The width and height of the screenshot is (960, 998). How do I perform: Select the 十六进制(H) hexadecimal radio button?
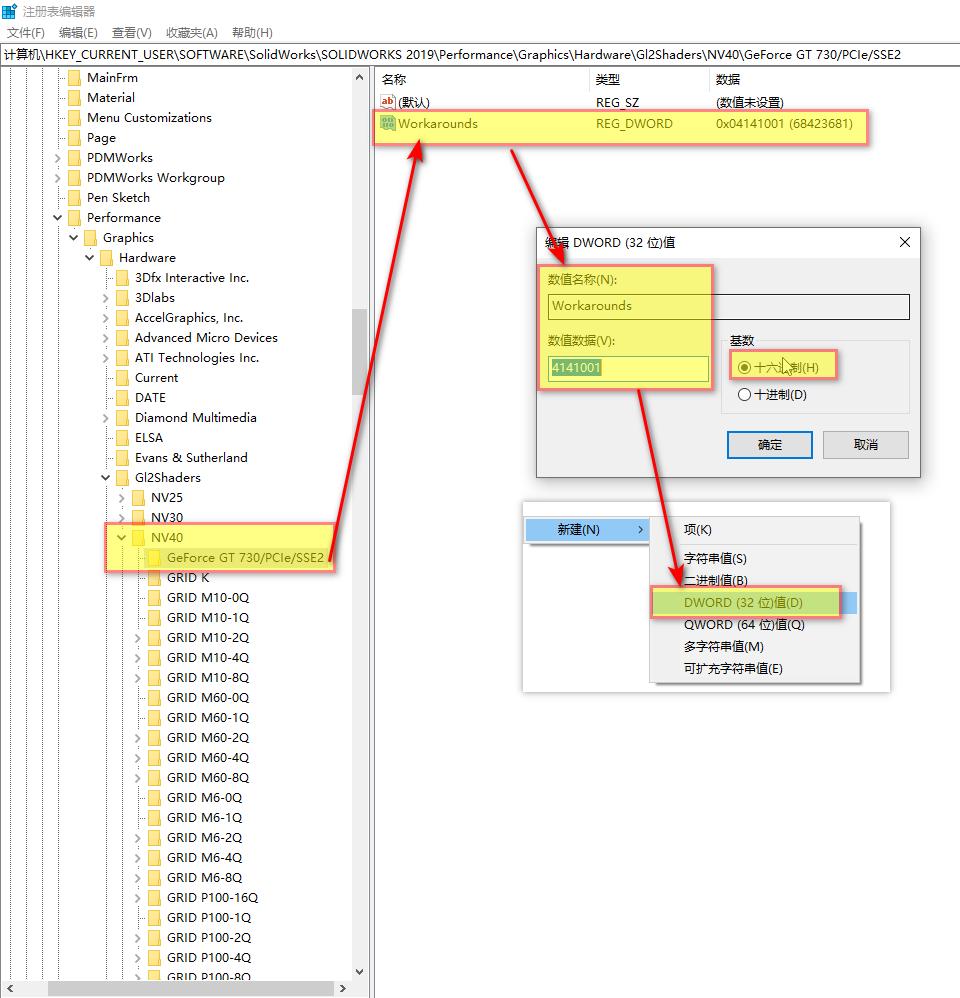744,368
